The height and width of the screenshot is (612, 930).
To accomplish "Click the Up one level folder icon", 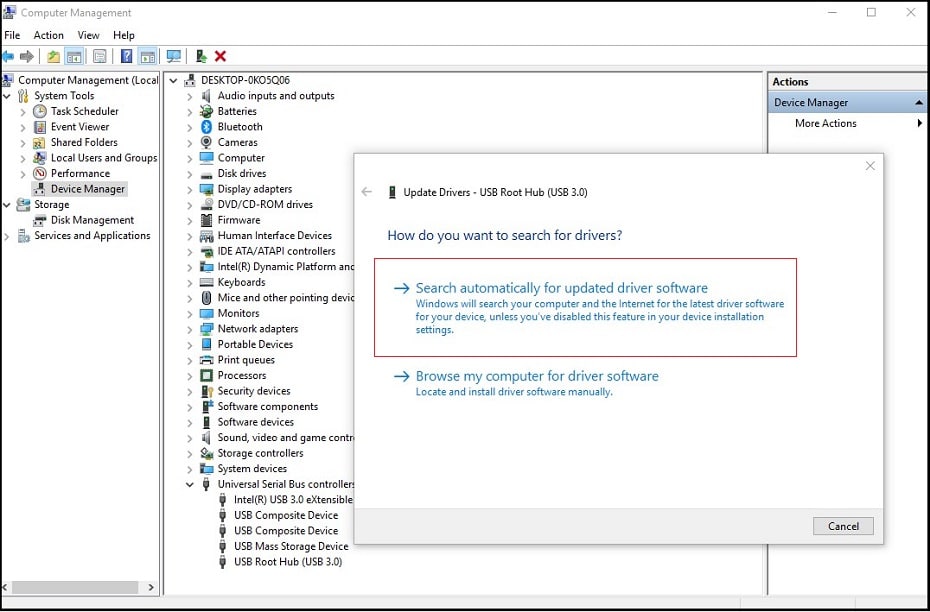I will pyautogui.click(x=53, y=56).
